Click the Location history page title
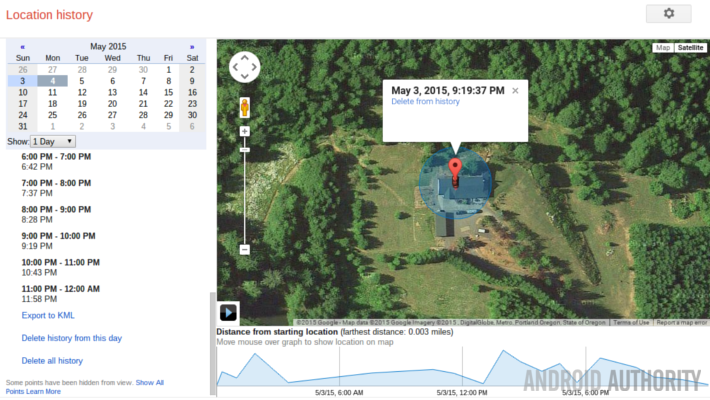This screenshot has height=400, width=710. [49, 15]
